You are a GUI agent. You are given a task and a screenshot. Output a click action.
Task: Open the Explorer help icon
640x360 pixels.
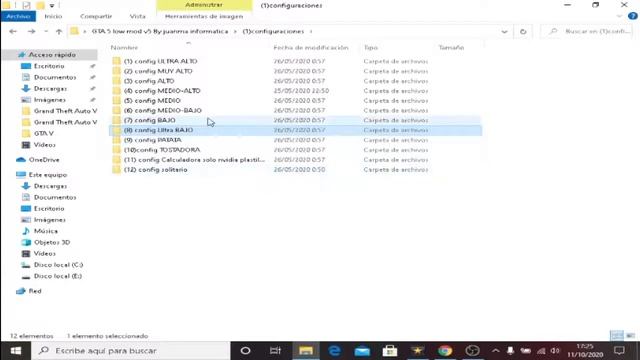[x=633, y=16]
